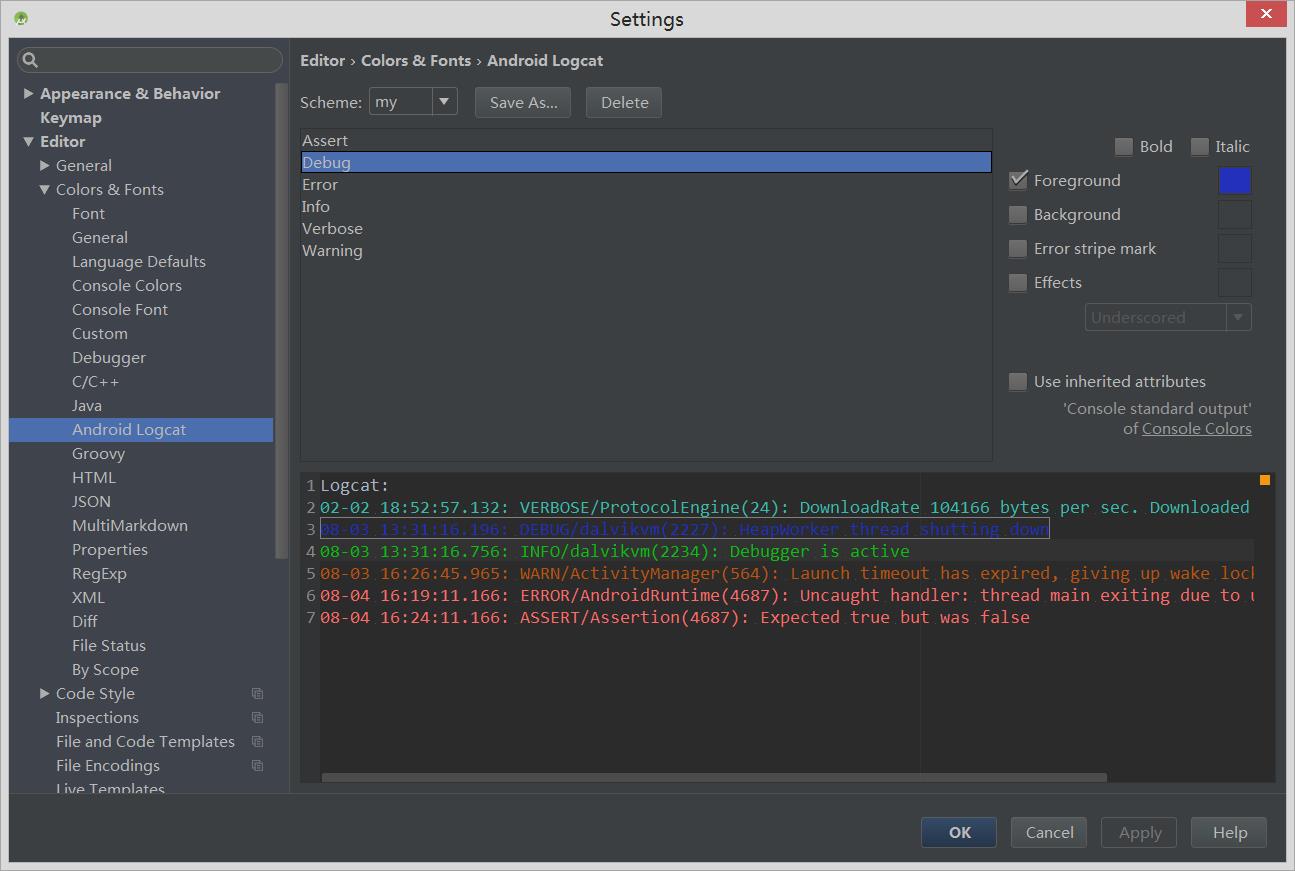Enable the Effects checkbox
1295x871 pixels.
tap(1018, 283)
